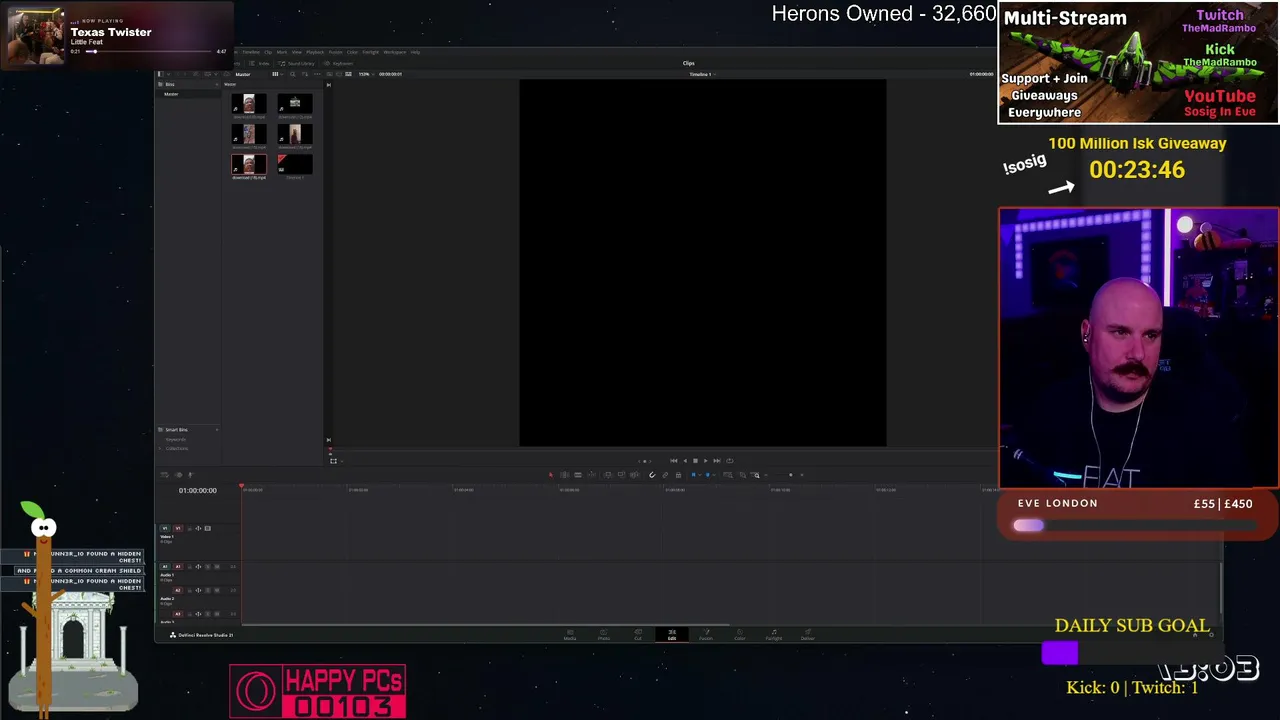Switch to the Deliver page
Screen dimensions: 1280x720
808,635
